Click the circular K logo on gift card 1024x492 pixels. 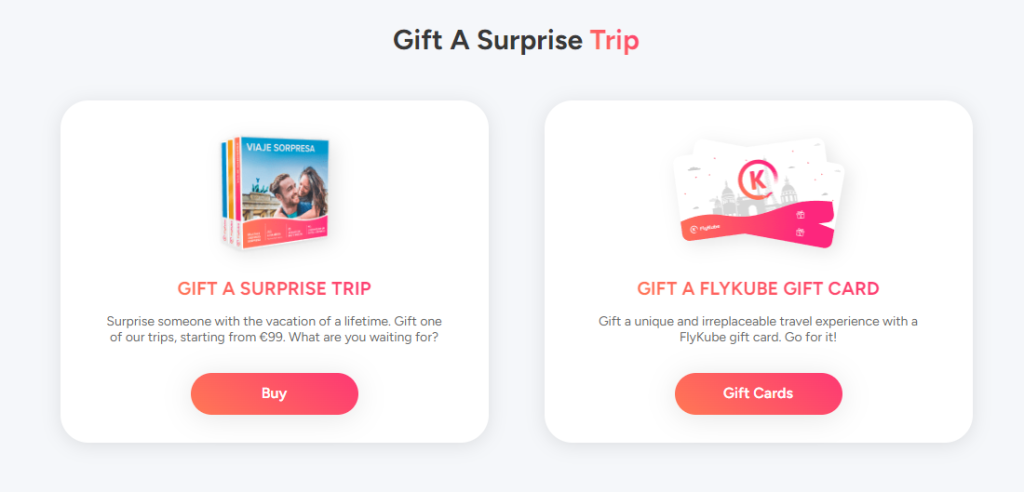click(760, 180)
